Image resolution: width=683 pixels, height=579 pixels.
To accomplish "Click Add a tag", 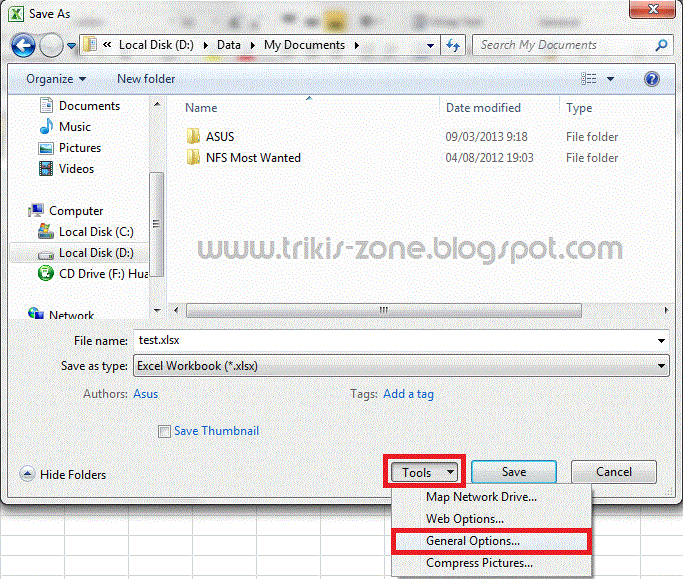I will pos(408,394).
